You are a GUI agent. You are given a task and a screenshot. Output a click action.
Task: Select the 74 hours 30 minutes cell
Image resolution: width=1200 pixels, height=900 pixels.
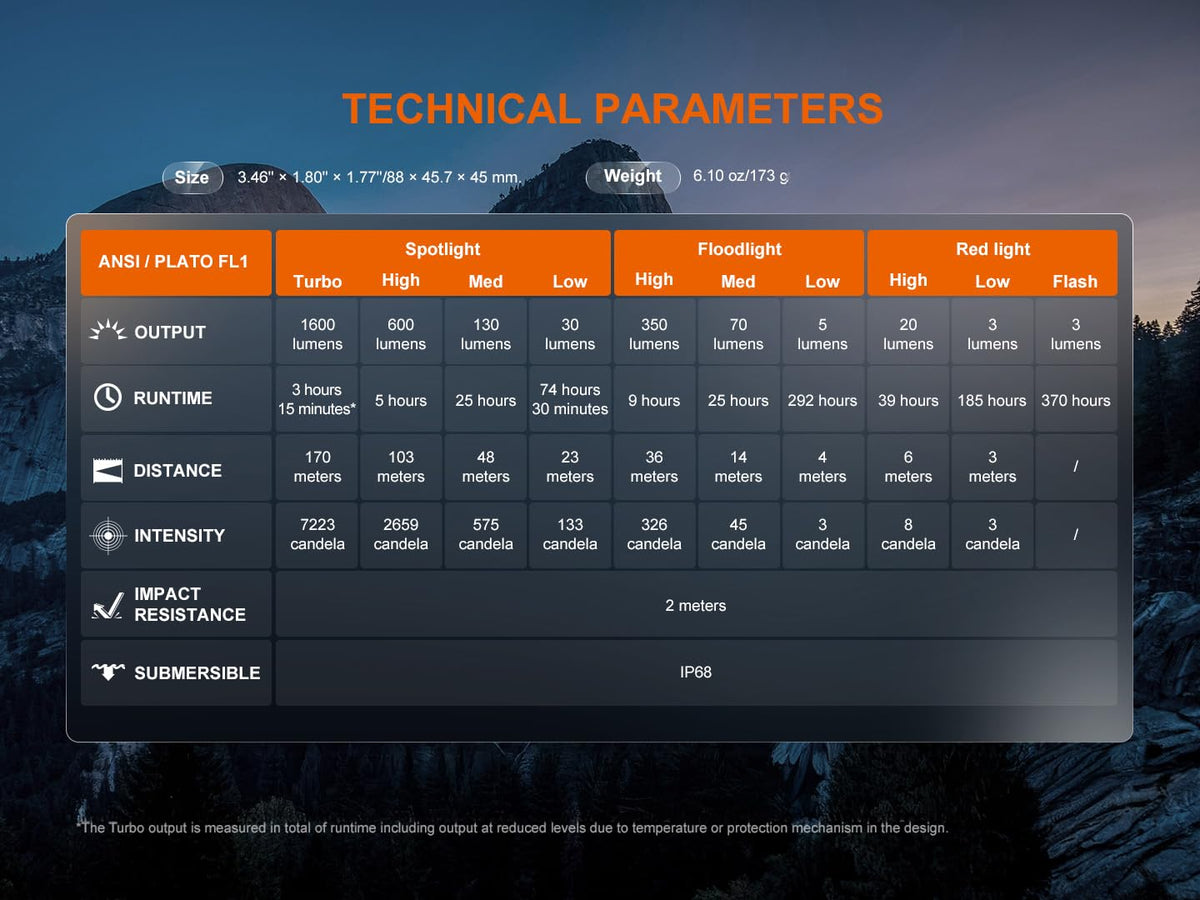click(570, 399)
